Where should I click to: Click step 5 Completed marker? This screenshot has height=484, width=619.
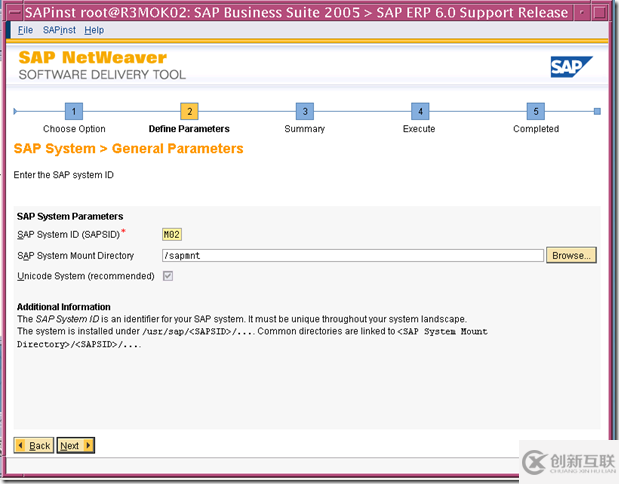pyautogui.click(x=536, y=111)
